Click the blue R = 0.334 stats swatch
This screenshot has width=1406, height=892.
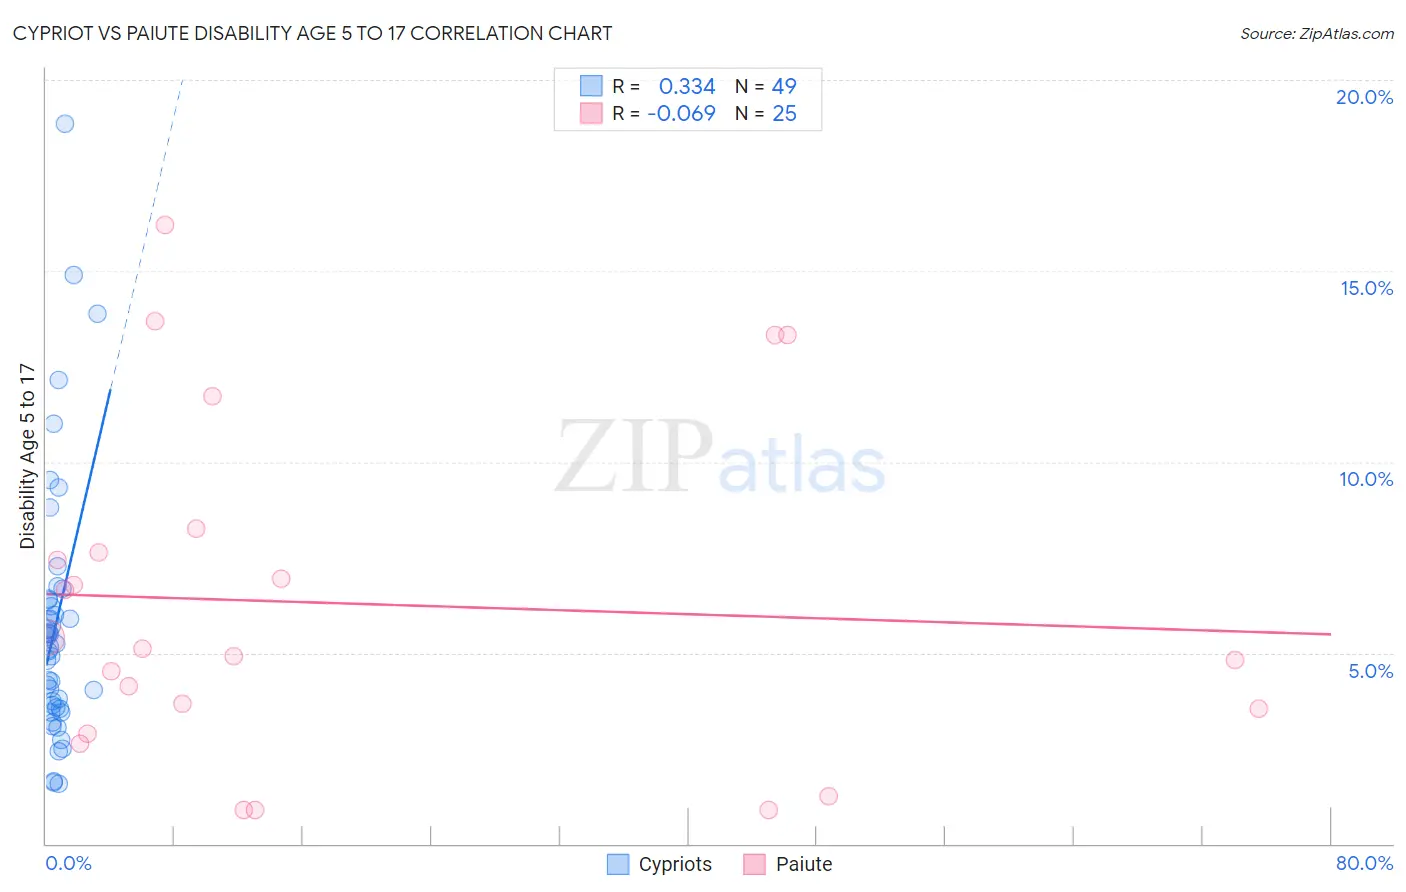pos(591,86)
